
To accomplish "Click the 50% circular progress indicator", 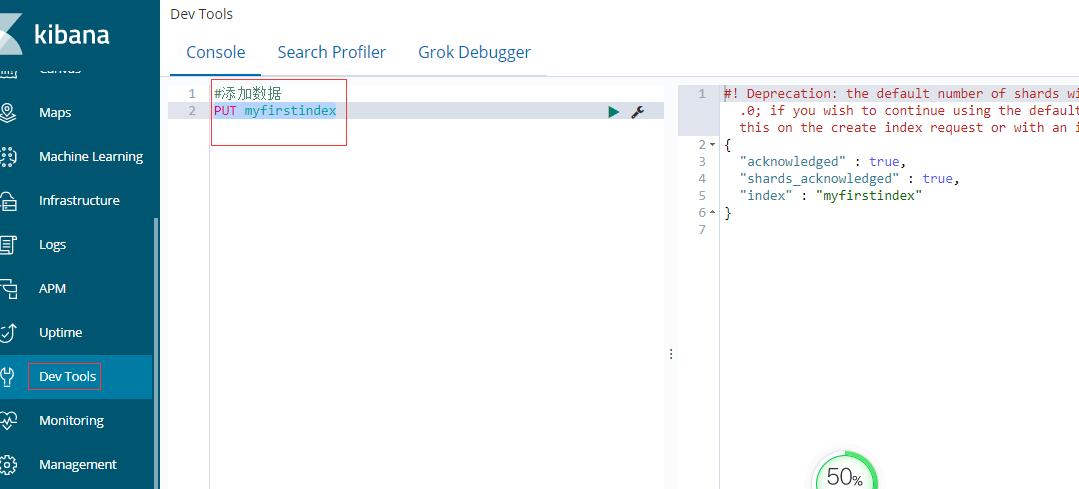I will pyautogui.click(x=845, y=472).
